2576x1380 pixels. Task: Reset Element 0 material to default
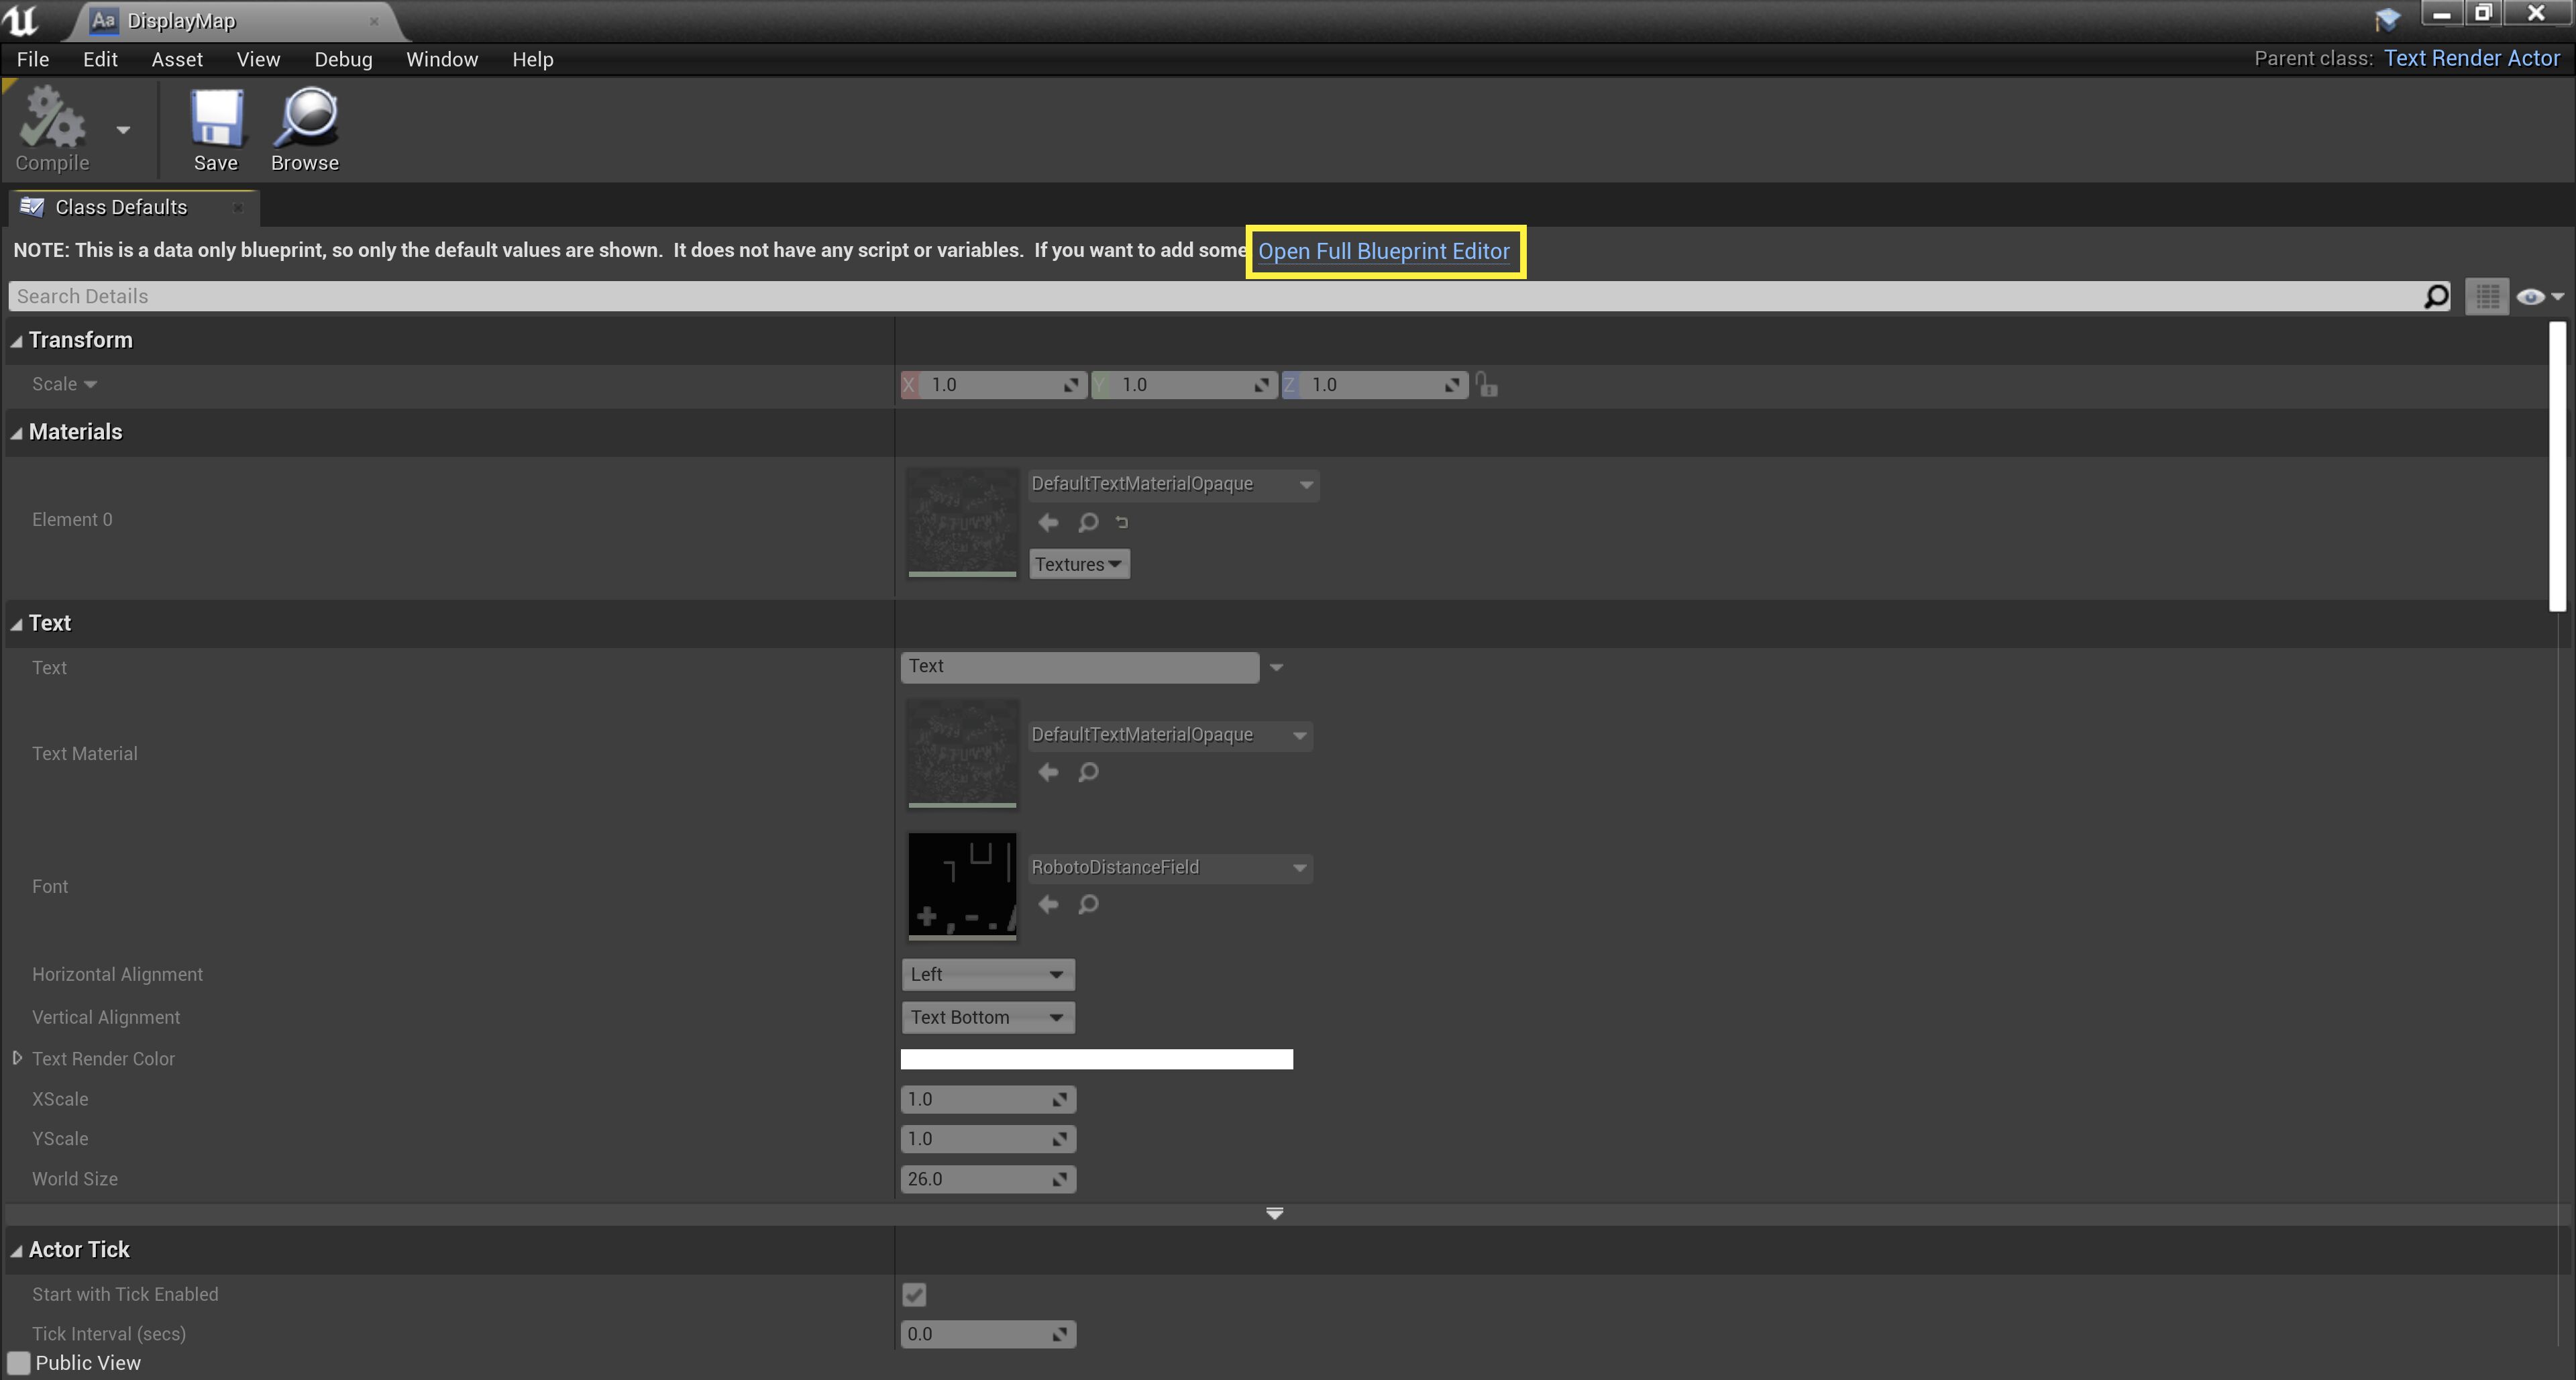point(1122,522)
